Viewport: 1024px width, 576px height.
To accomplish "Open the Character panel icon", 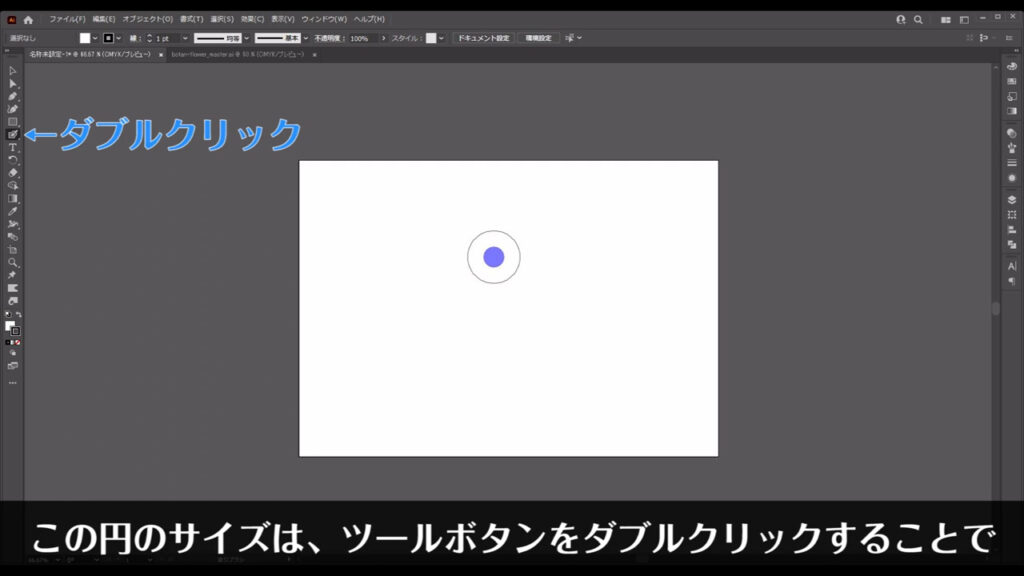I will 1012,266.
